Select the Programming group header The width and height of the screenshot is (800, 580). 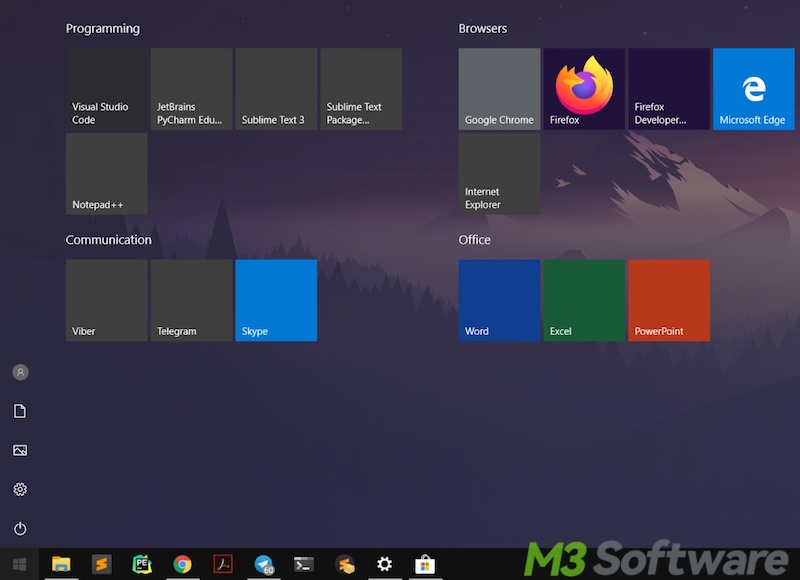(103, 29)
